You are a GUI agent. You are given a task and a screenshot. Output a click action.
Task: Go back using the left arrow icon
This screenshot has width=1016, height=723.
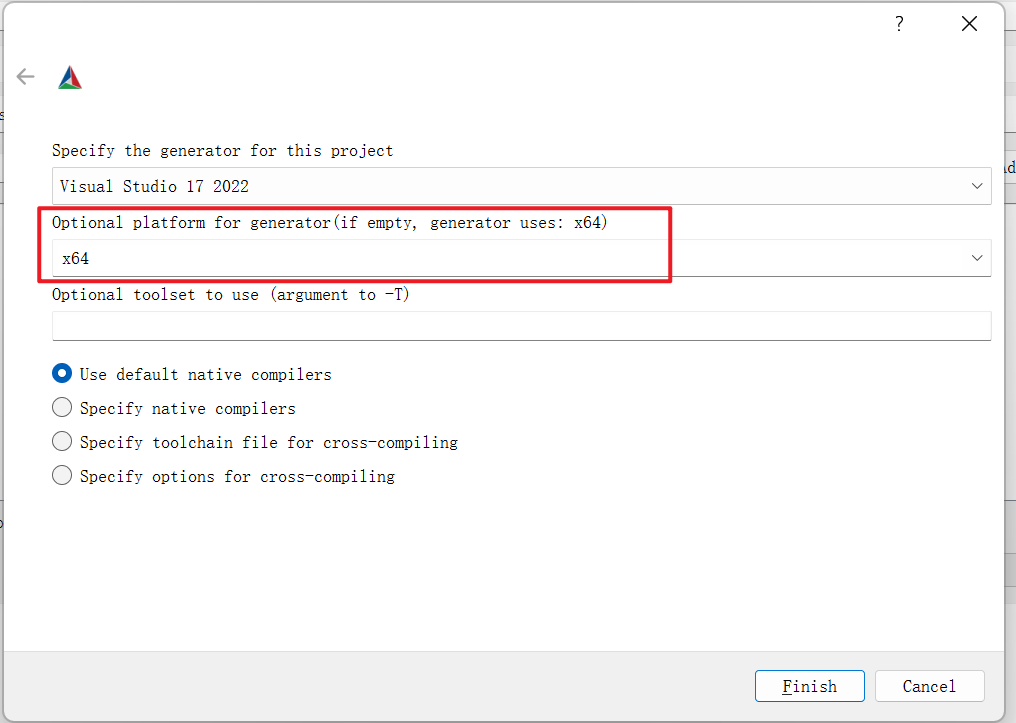[25, 76]
